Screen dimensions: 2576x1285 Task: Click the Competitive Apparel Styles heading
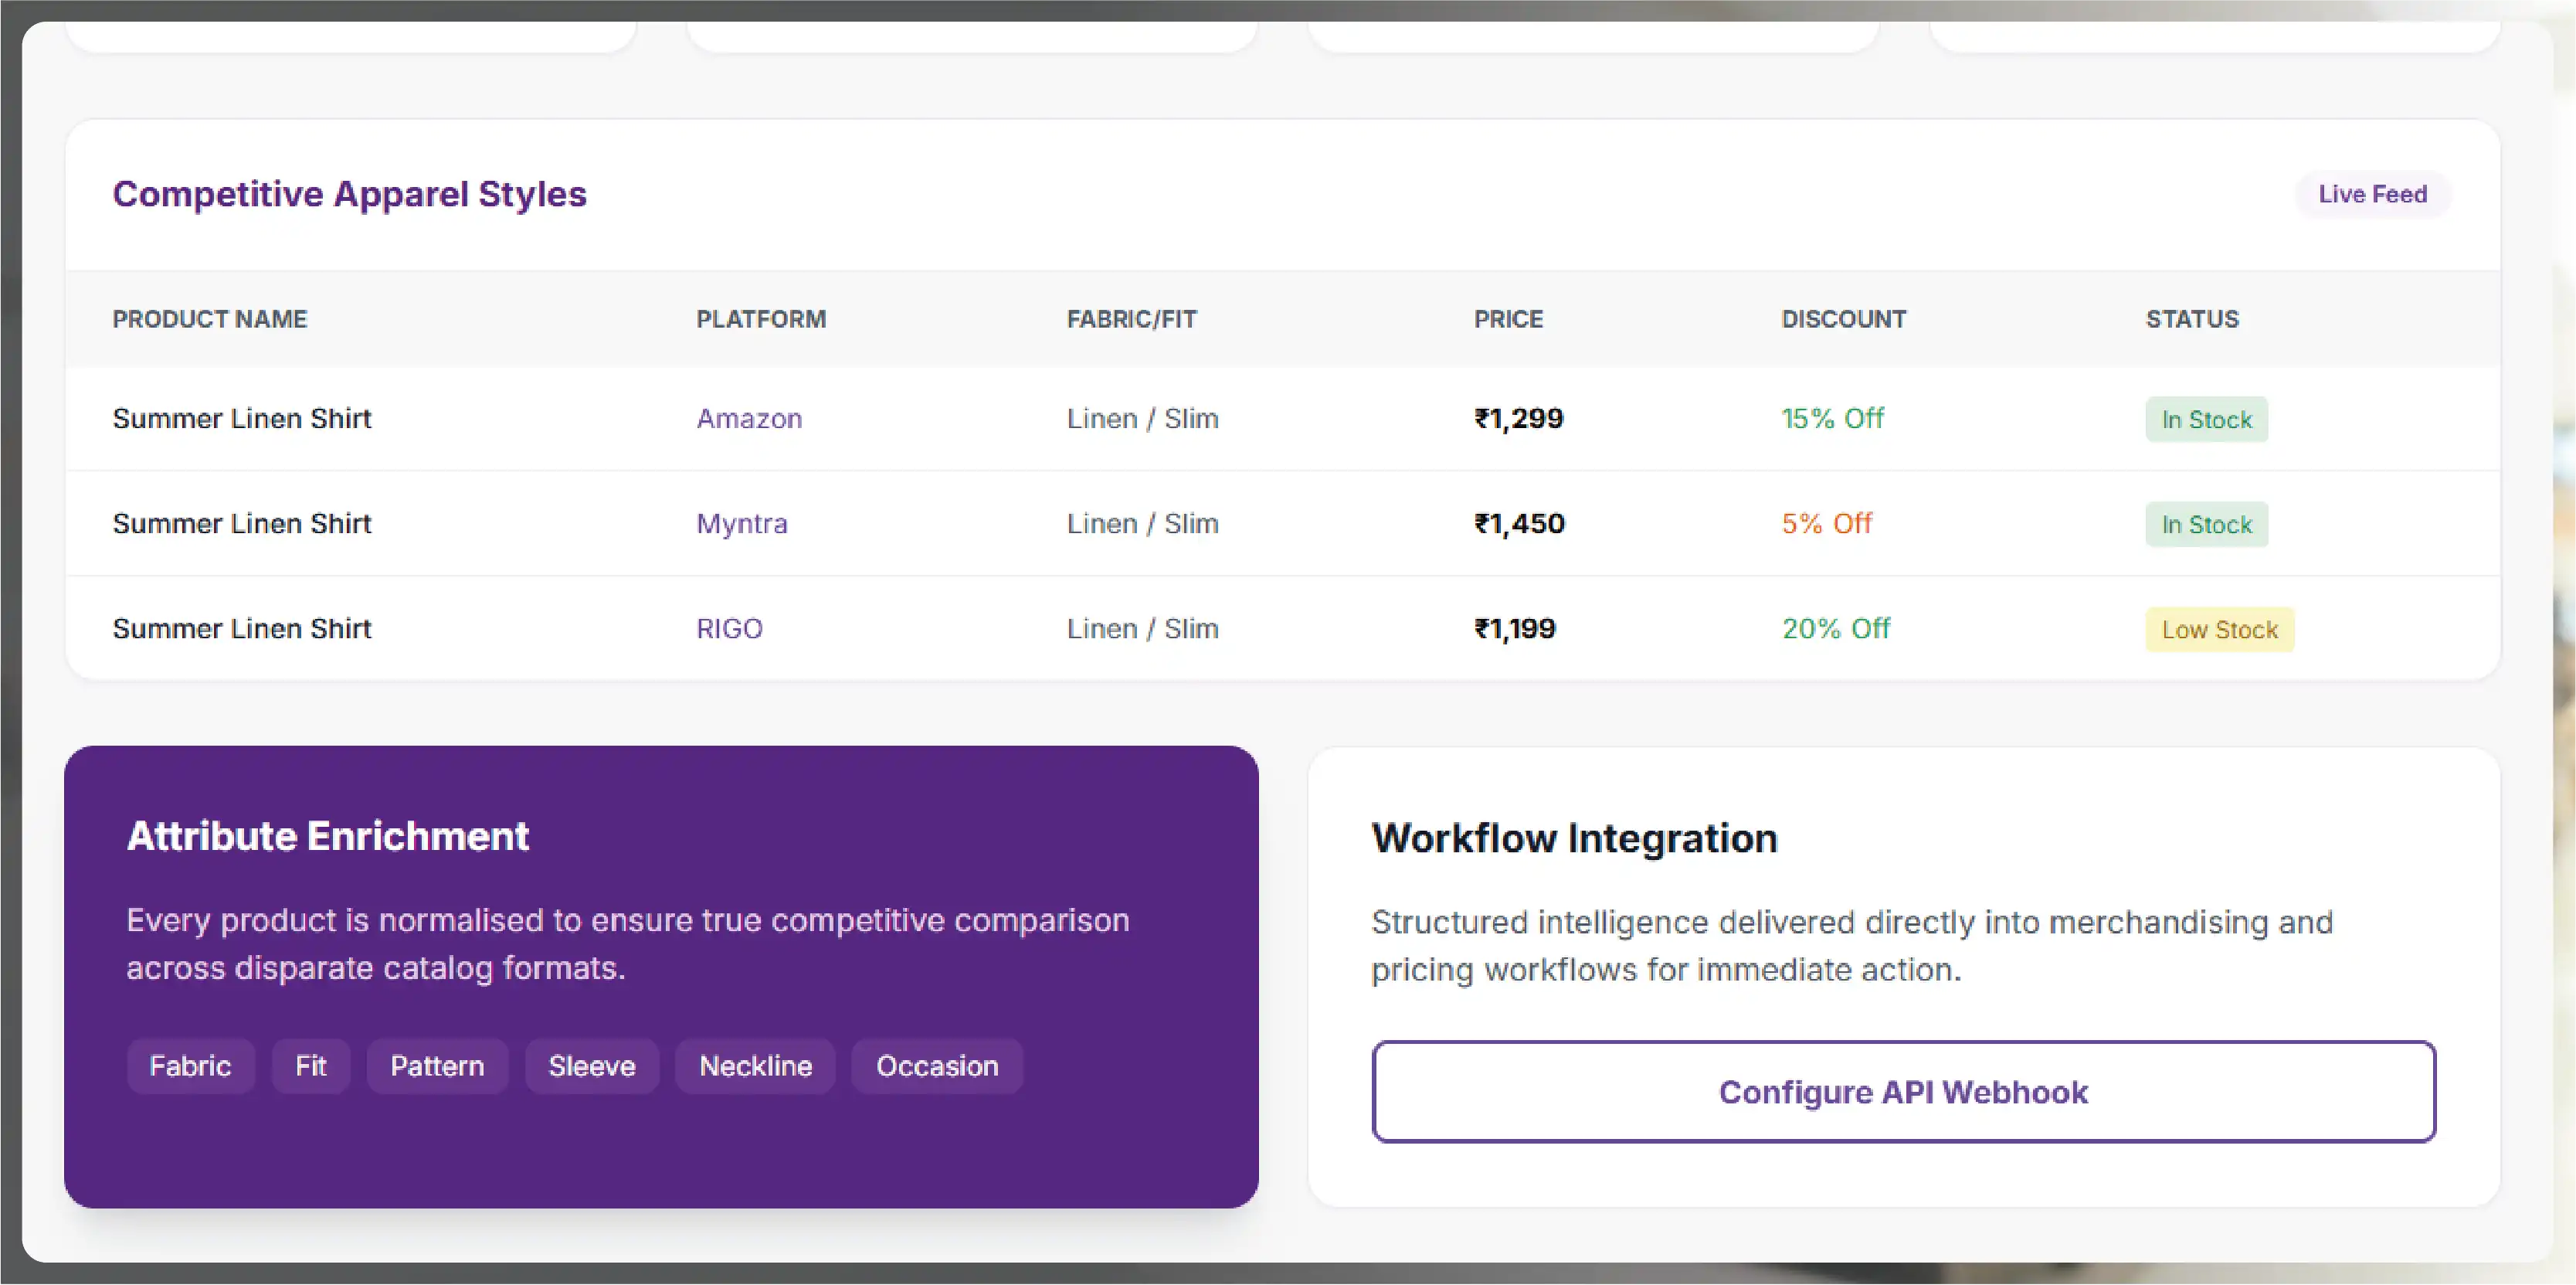349,194
